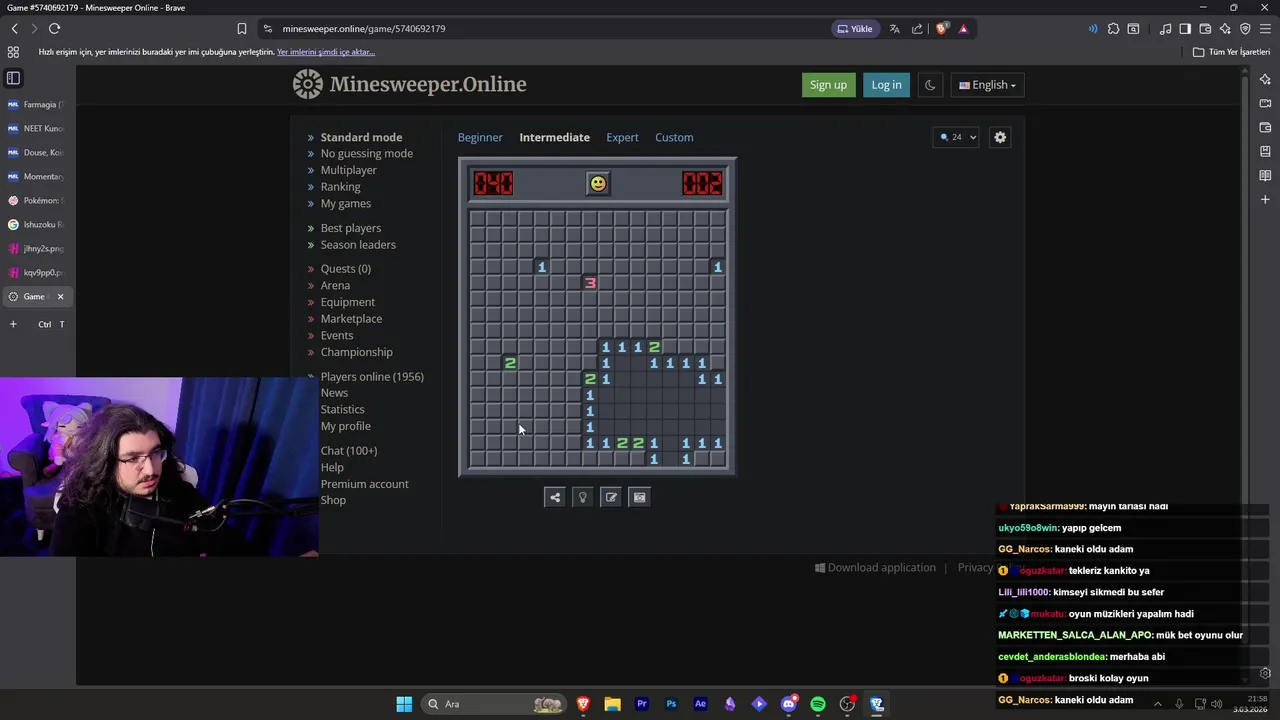
Task: Open the Minesweeper.Online home logo
Action: [410, 84]
